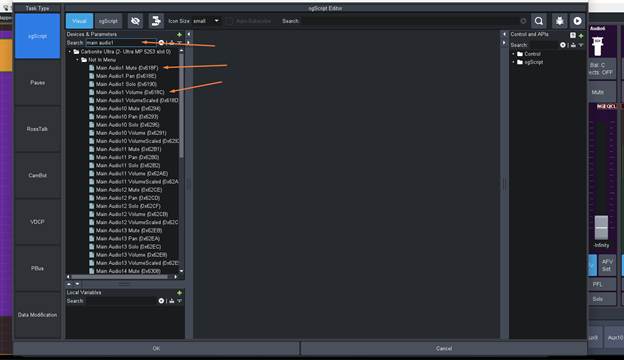Click the magnifier search button in toolbar

tap(539, 21)
